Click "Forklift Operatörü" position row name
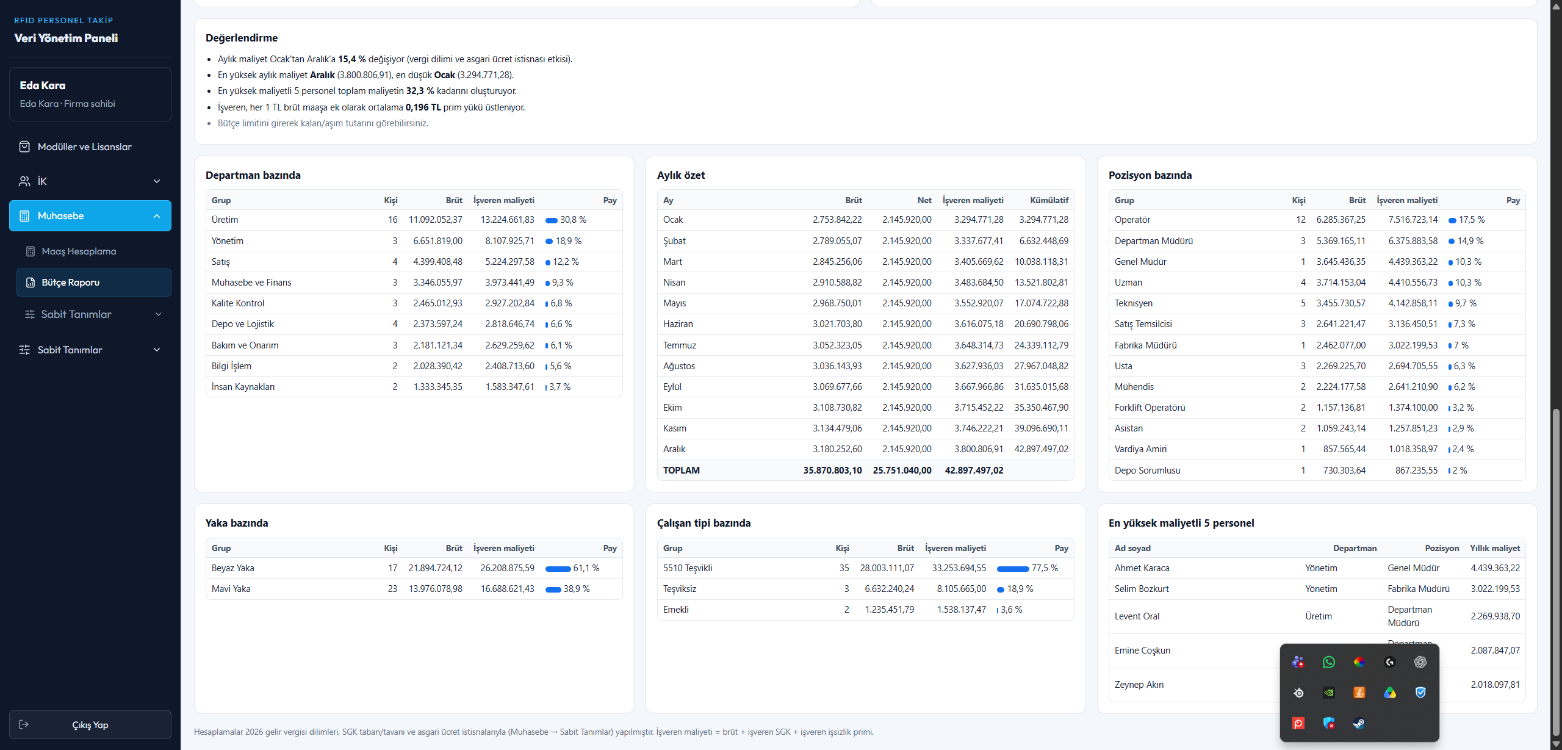 tap(1150, 408)
